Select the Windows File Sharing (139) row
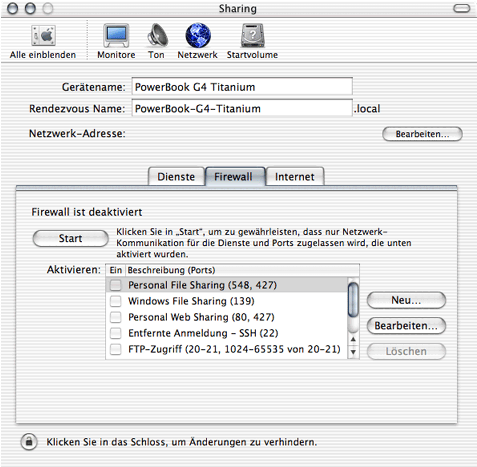The image size is (477, 467). (x=227, y=301)
